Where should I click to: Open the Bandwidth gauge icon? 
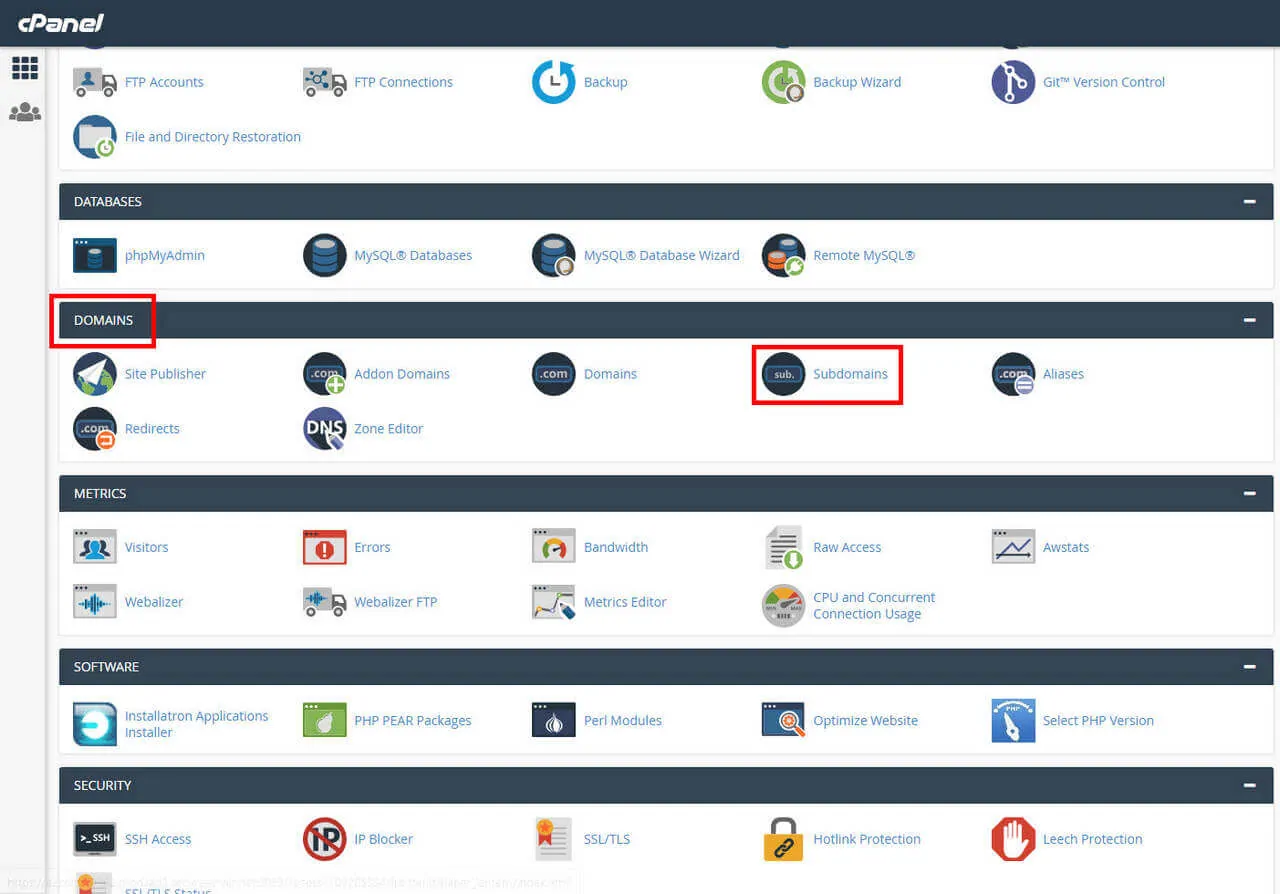553,547
